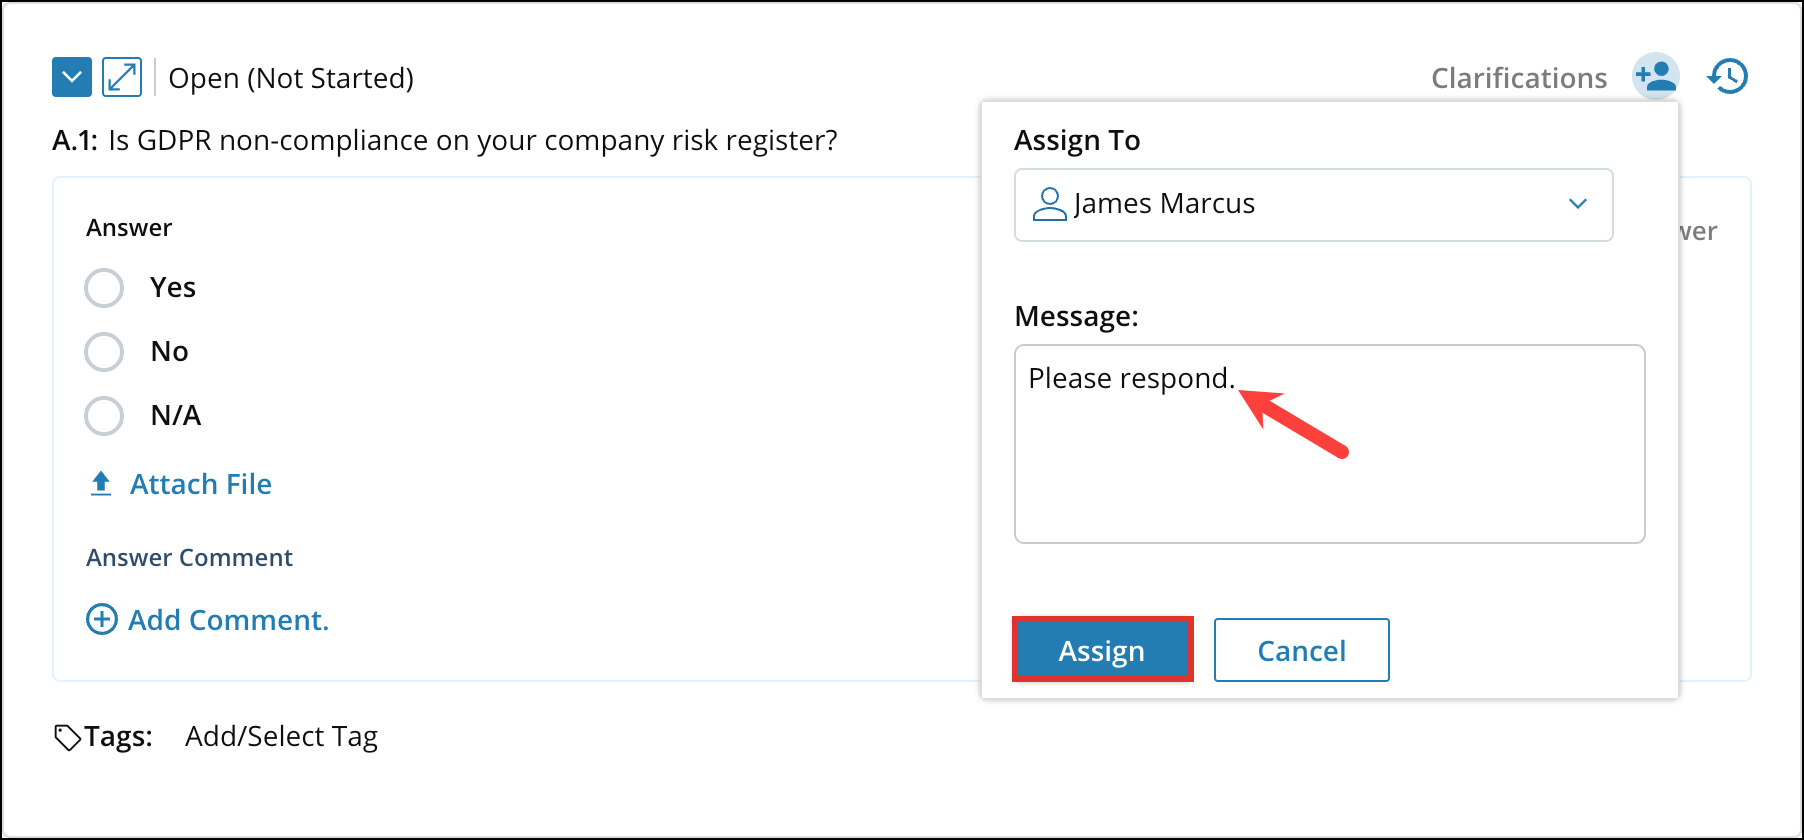Click the Attach File link

(x=200, y=484)
